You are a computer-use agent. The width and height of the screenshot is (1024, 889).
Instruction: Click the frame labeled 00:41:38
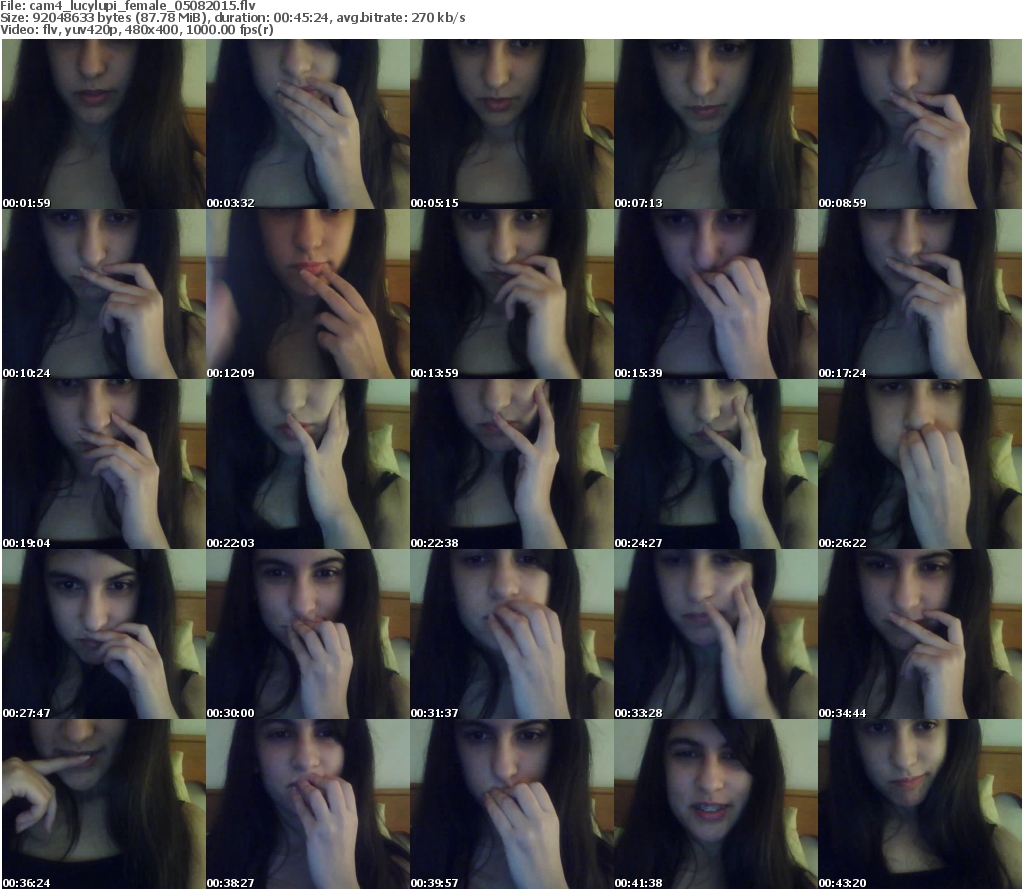point(716,804)
